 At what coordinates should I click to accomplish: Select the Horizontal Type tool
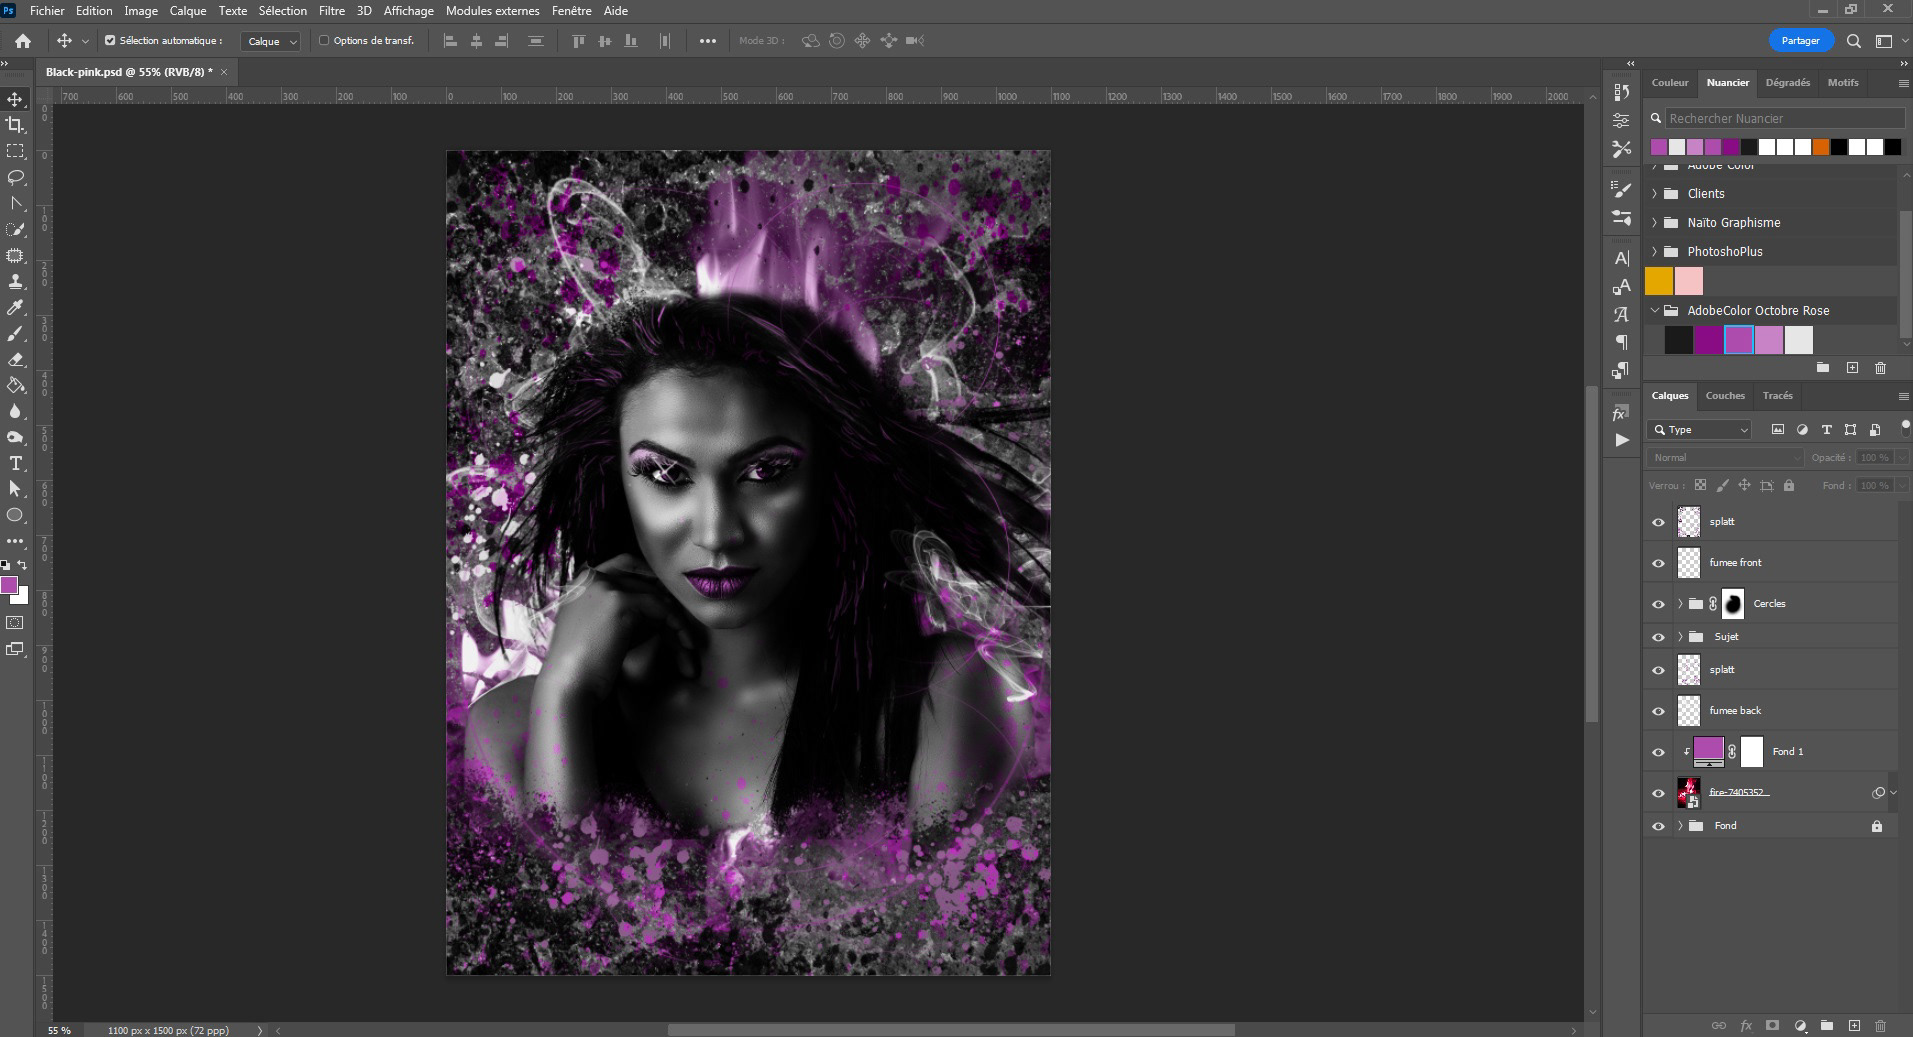tap(15, 463)
